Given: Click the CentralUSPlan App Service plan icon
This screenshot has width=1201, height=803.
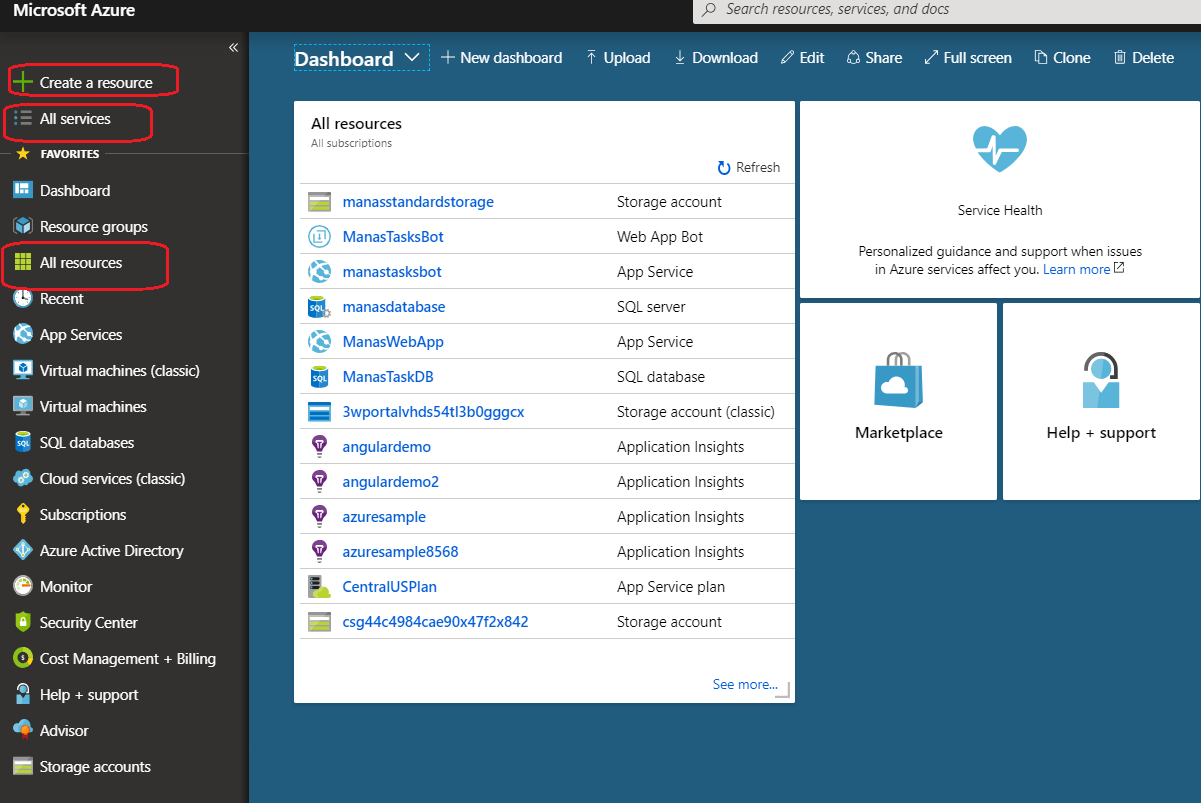Looking at the screenshot, I should (319, 587).
